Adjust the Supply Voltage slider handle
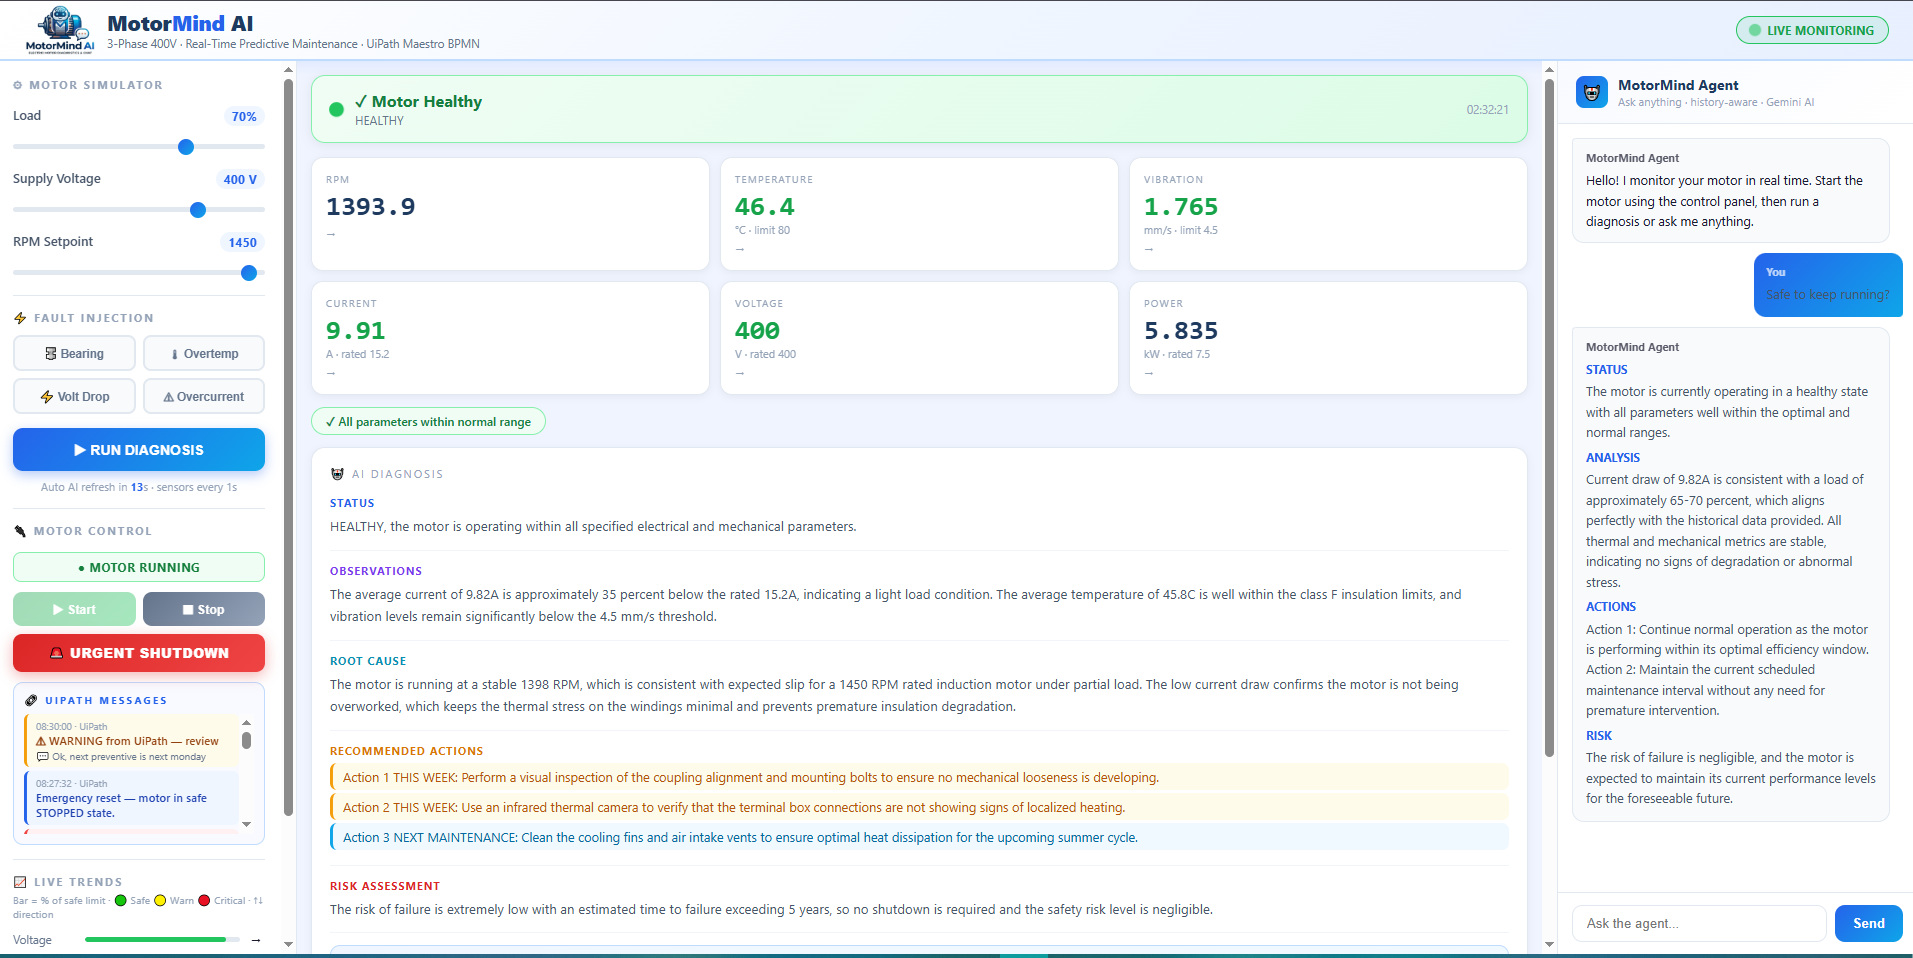The width and height of the screenshot is (1913, 958). pos(198,210)
